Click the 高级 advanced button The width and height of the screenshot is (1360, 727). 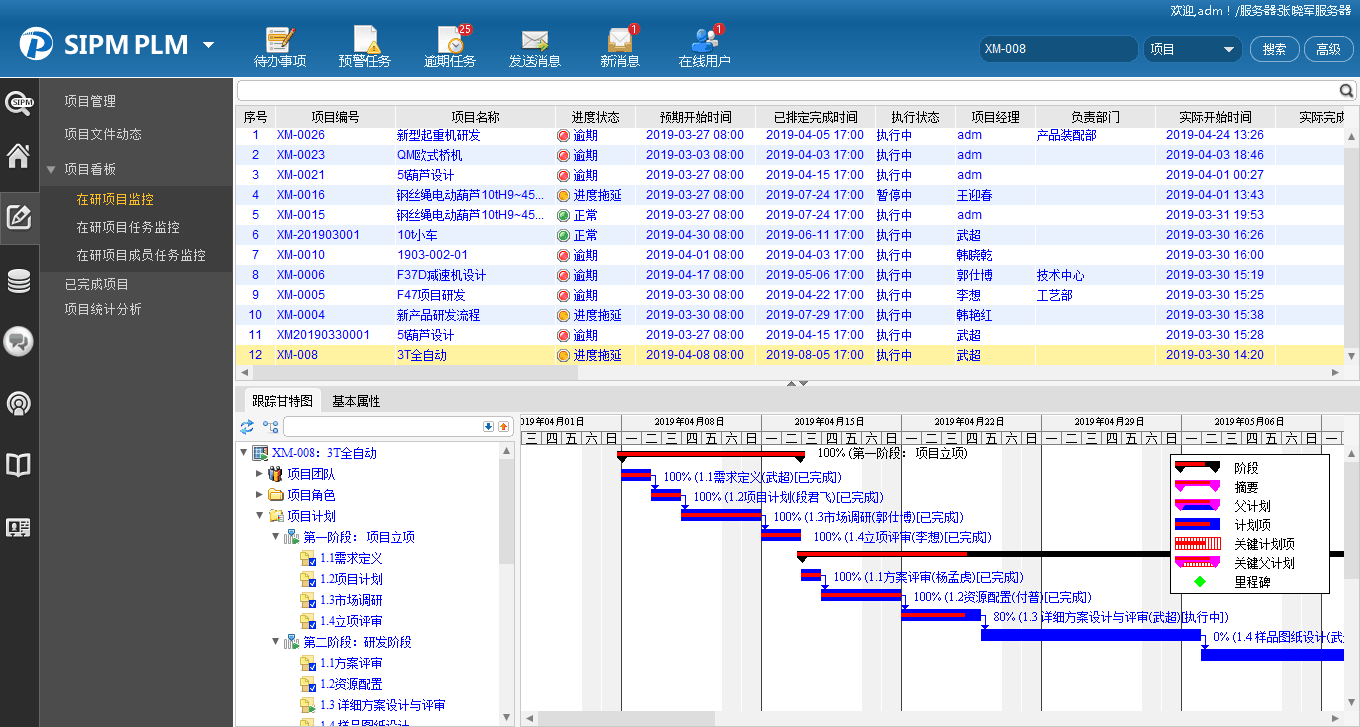[x=1328, y=49]
